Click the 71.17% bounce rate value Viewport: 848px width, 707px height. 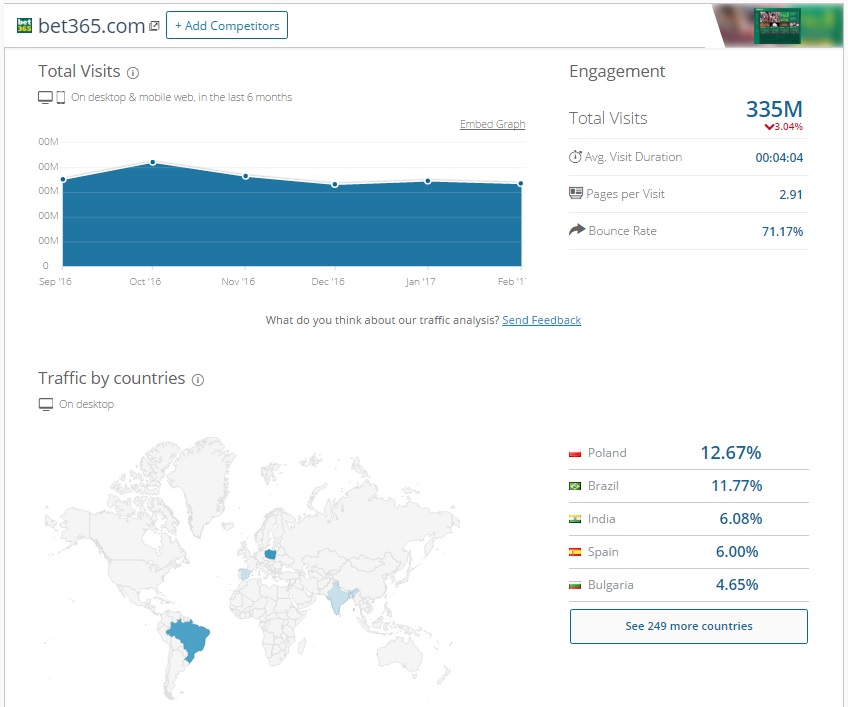(783, 232)
